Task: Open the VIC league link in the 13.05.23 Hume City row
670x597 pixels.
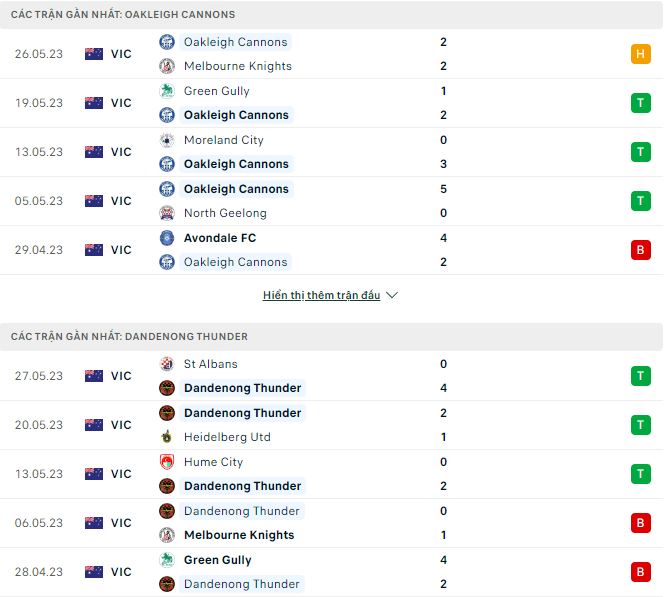Action: (121, 474)
